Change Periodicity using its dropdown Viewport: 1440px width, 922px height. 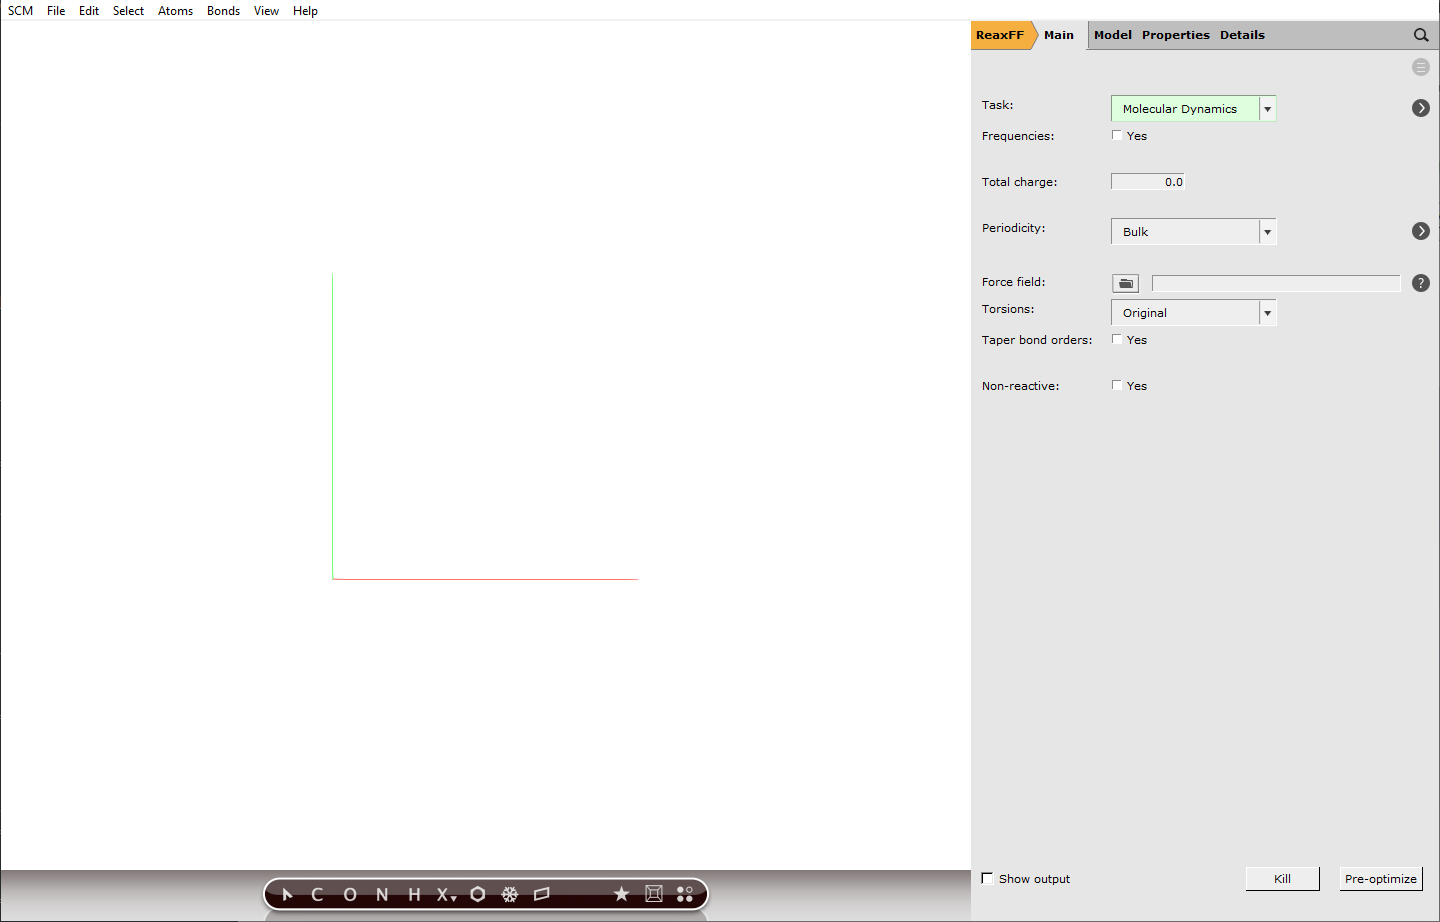1267,231
